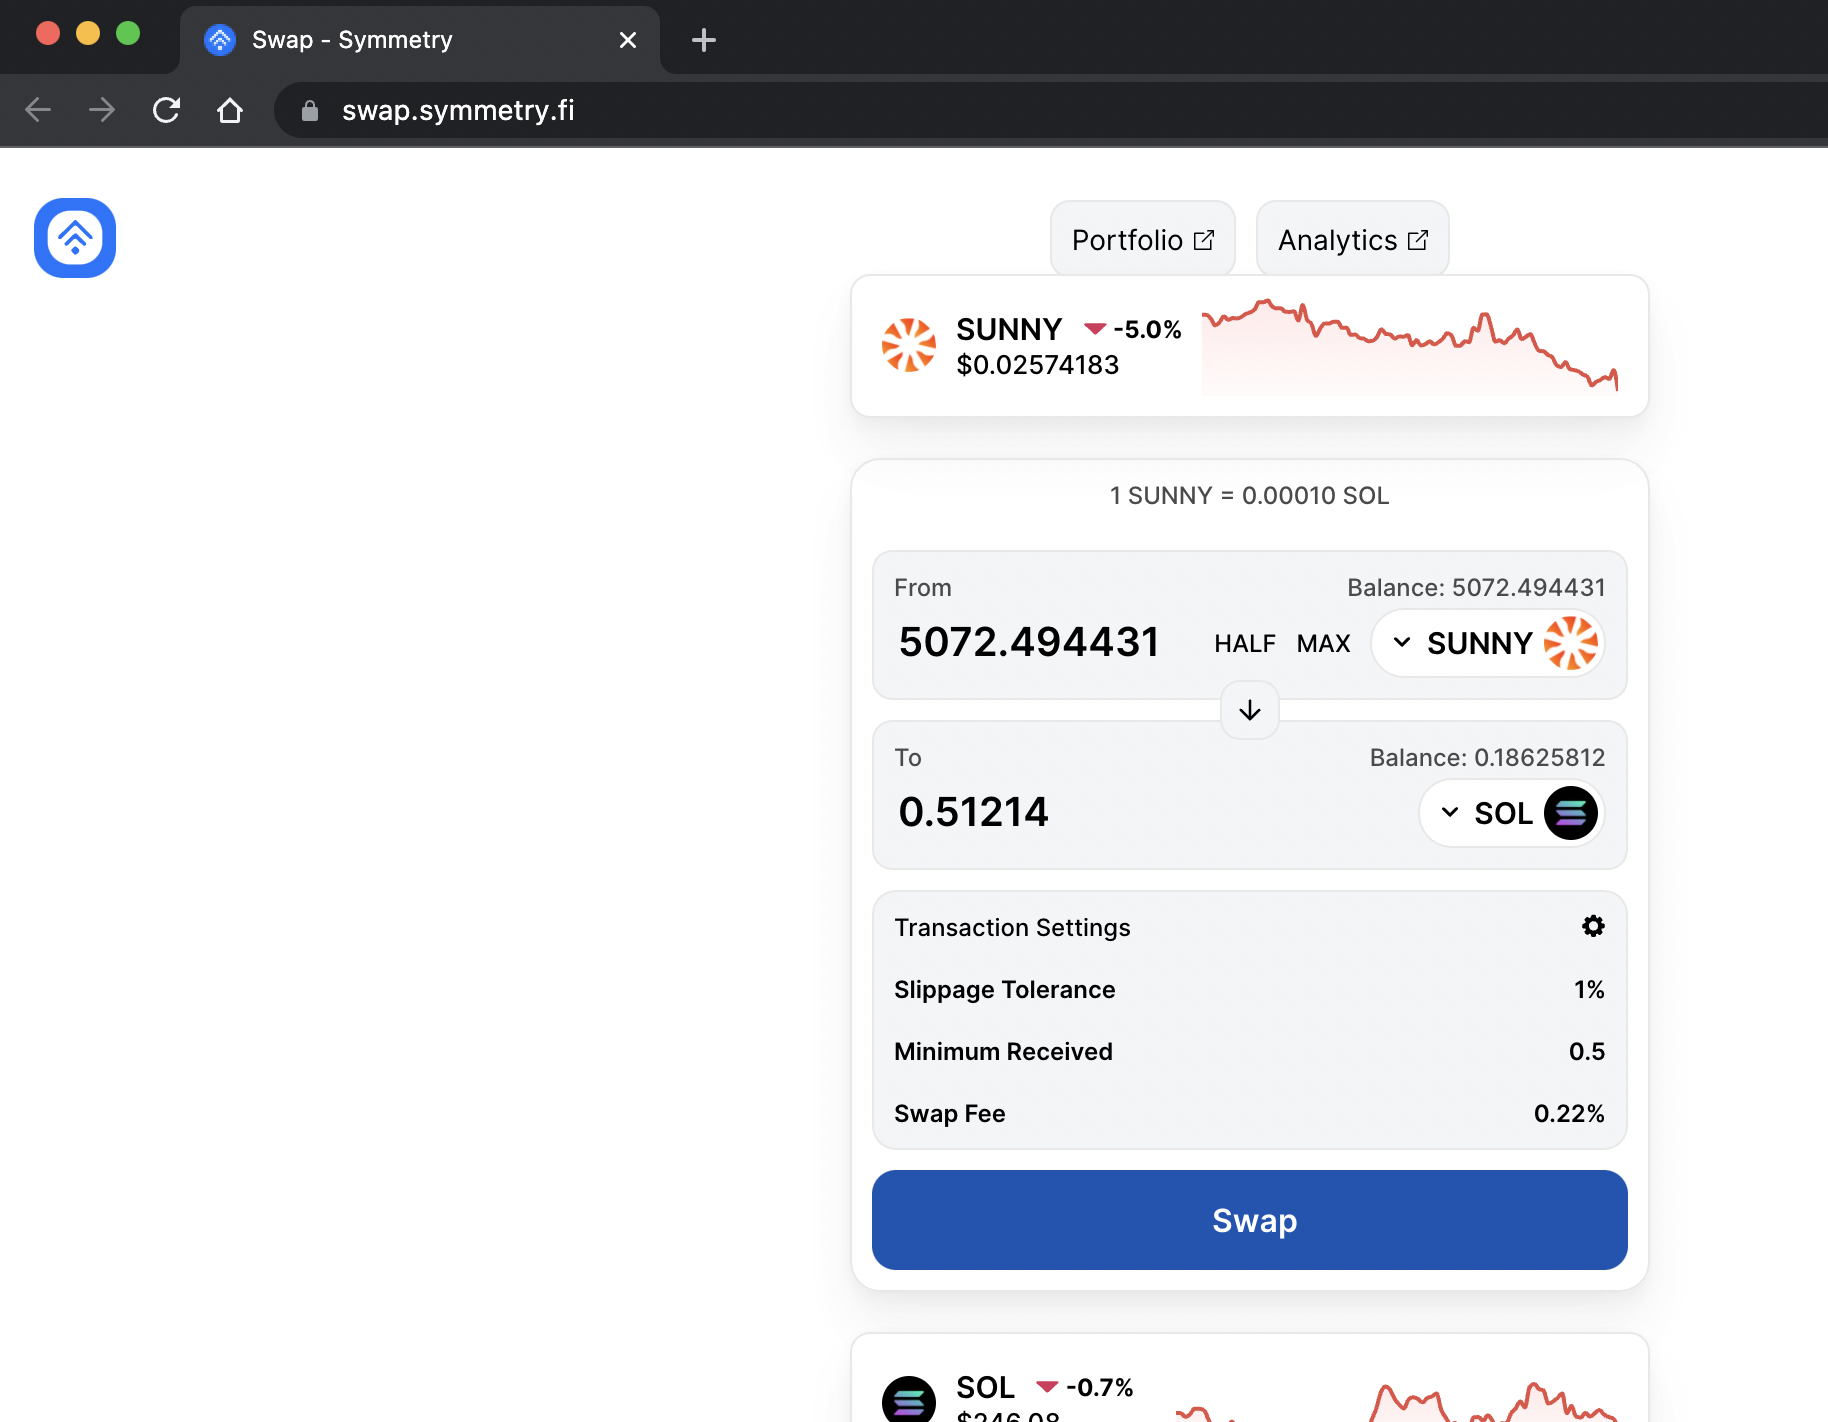Open transaction settings gear icon

point(1593,926)
